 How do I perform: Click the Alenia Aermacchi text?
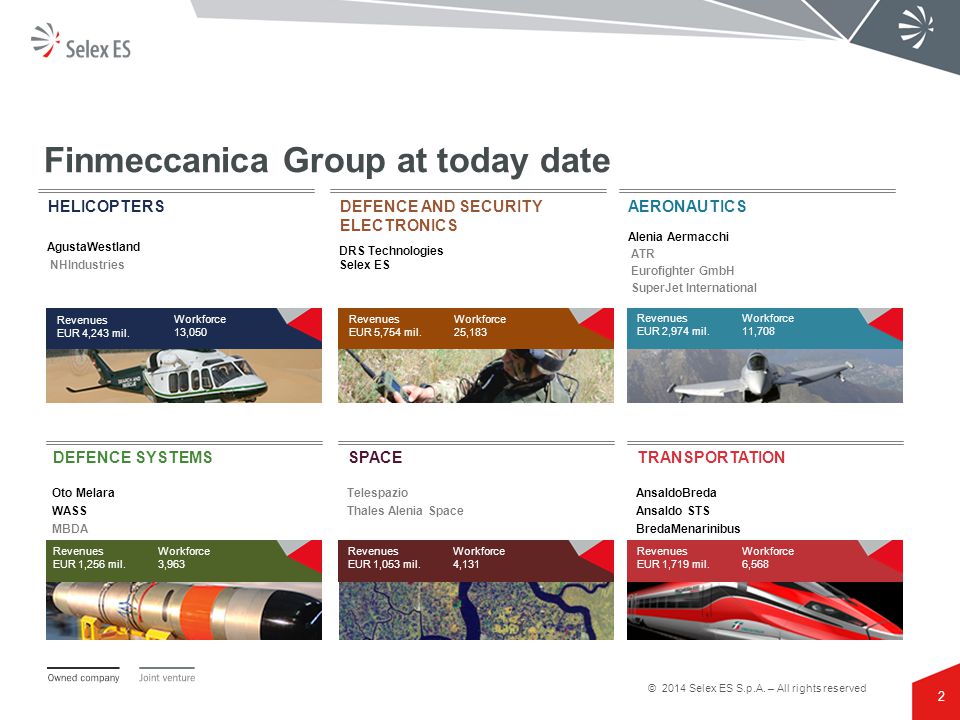click(678, 236)
